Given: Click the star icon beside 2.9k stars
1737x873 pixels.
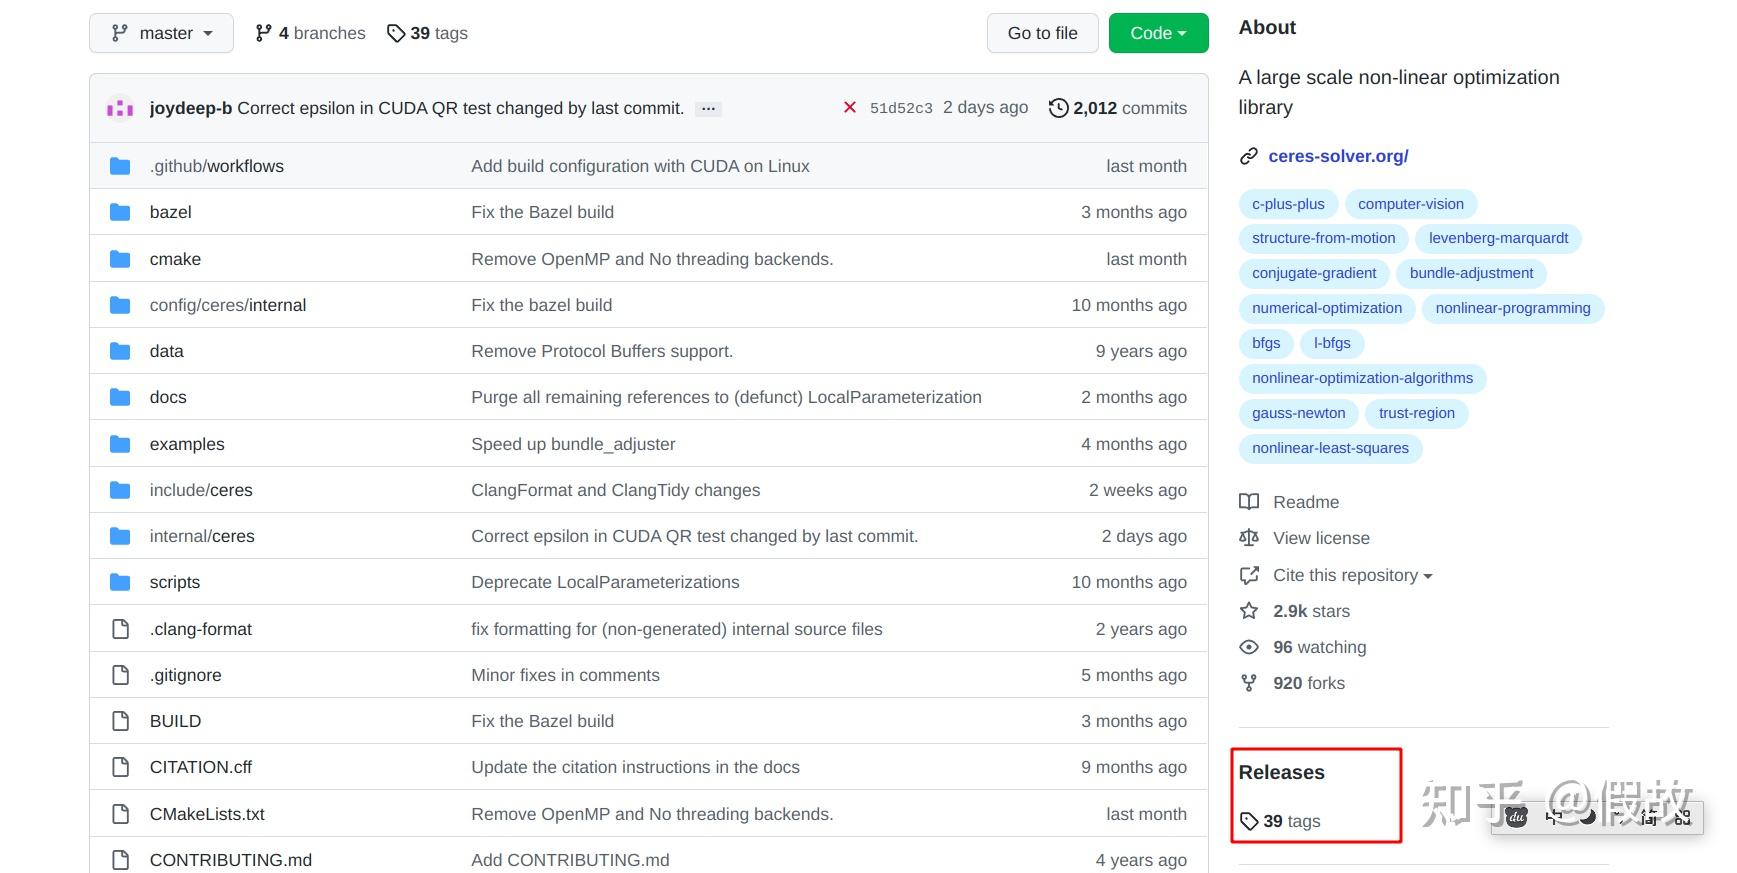Looking at the screenshot, I should 1249,611.
